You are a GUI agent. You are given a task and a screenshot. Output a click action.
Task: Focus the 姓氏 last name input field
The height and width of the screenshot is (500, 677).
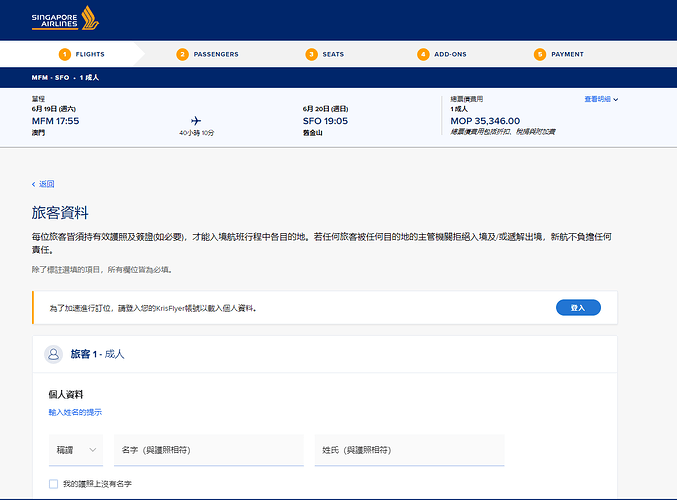(x=409, y=450)
